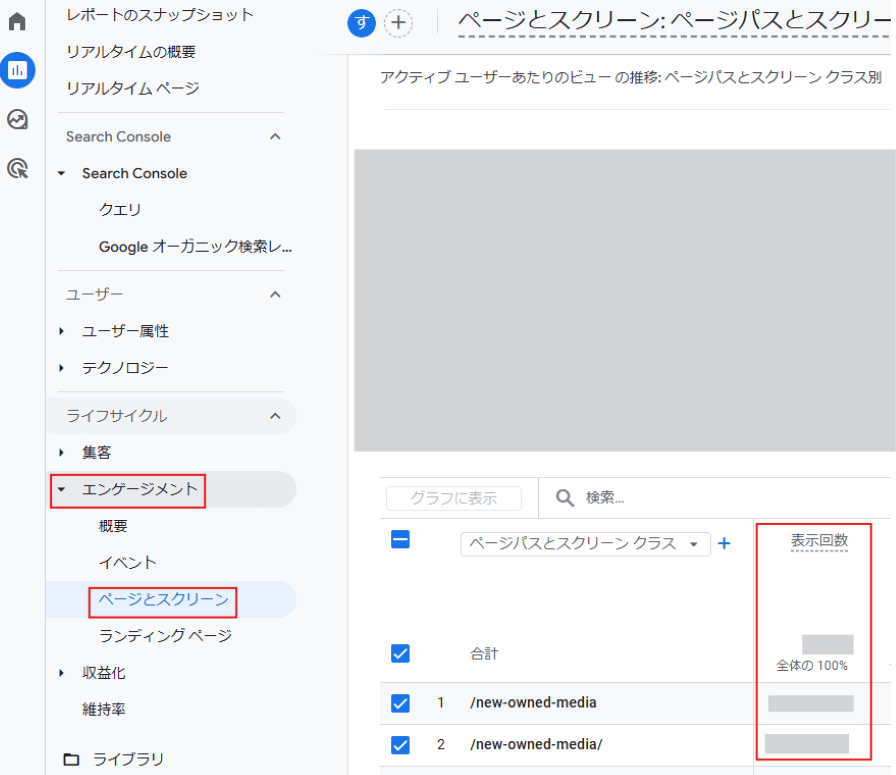Viewport: 896px width, 775px height.
Task: Collapse the エンゲージメント tree arrow
Action: [x=62, y=489]
